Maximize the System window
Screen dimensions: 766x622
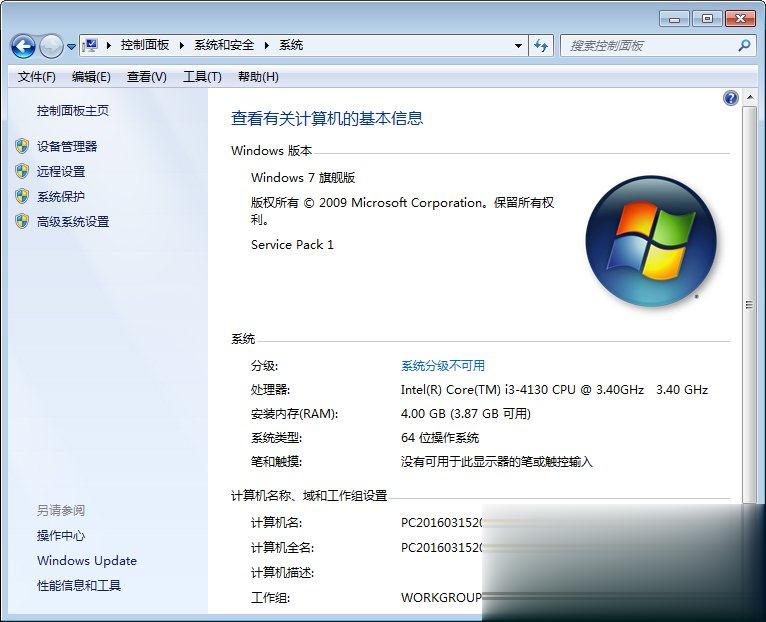click(707, 19)
